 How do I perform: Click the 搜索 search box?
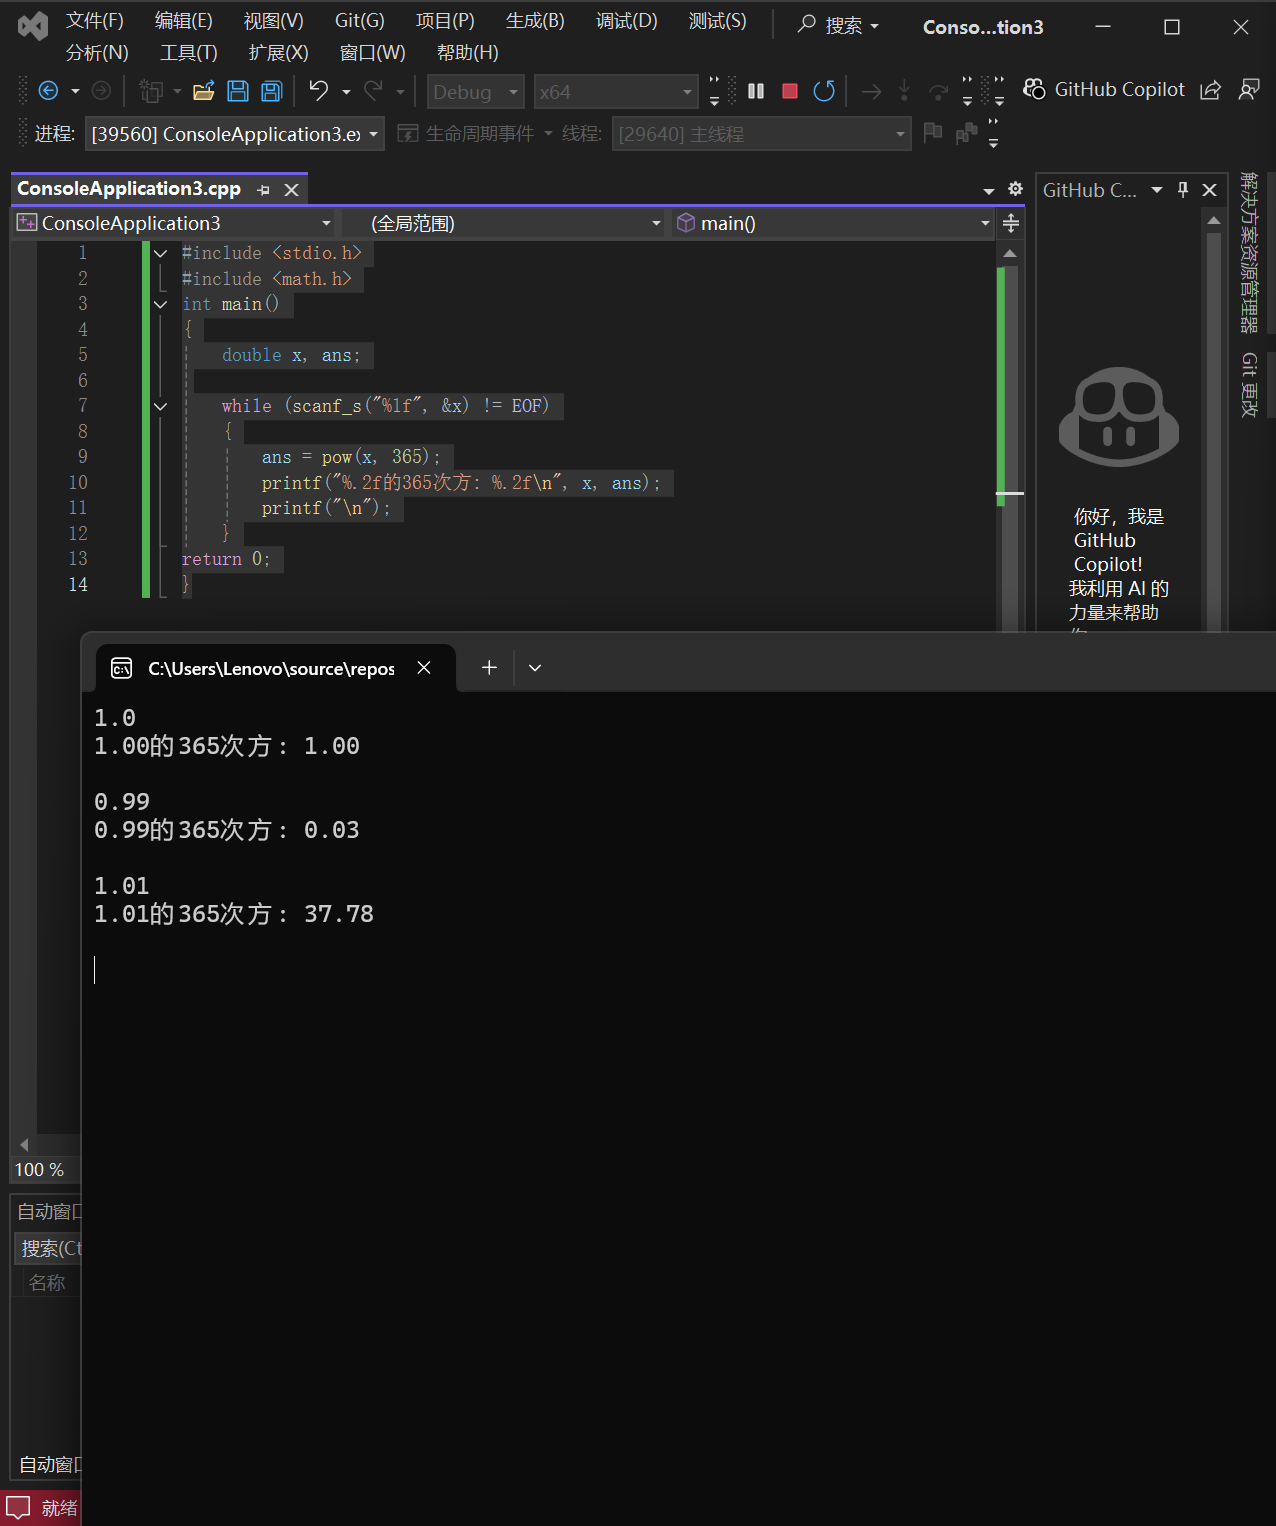point(838,25)
